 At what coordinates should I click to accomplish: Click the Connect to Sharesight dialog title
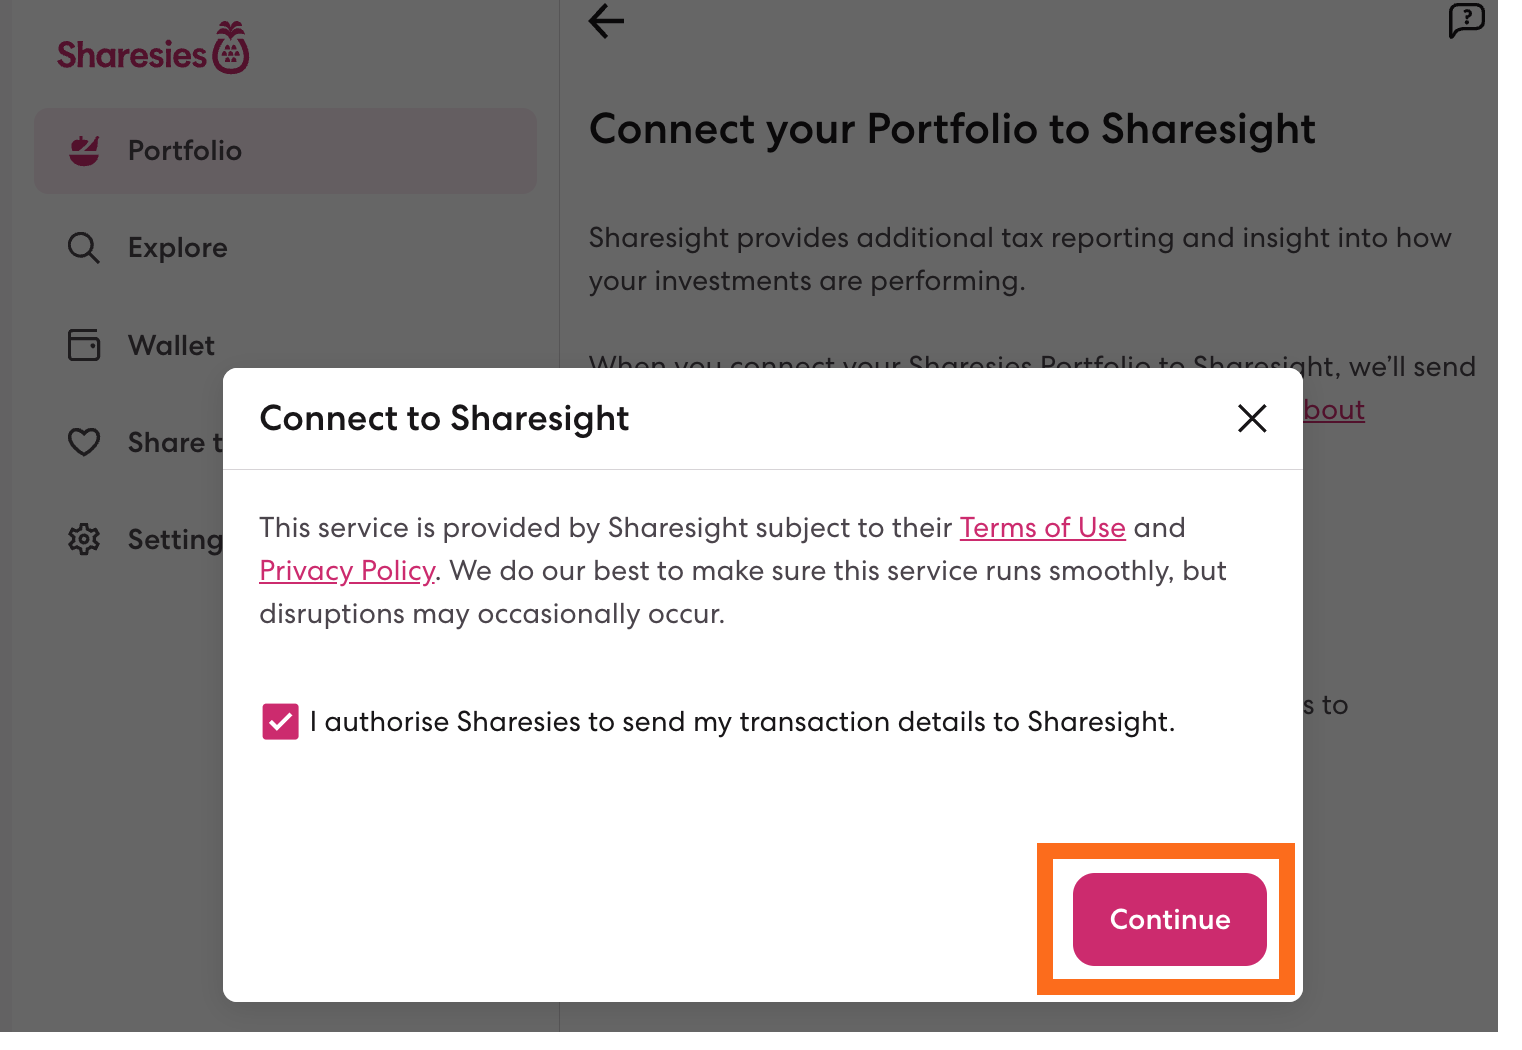(x=443, y=418)
